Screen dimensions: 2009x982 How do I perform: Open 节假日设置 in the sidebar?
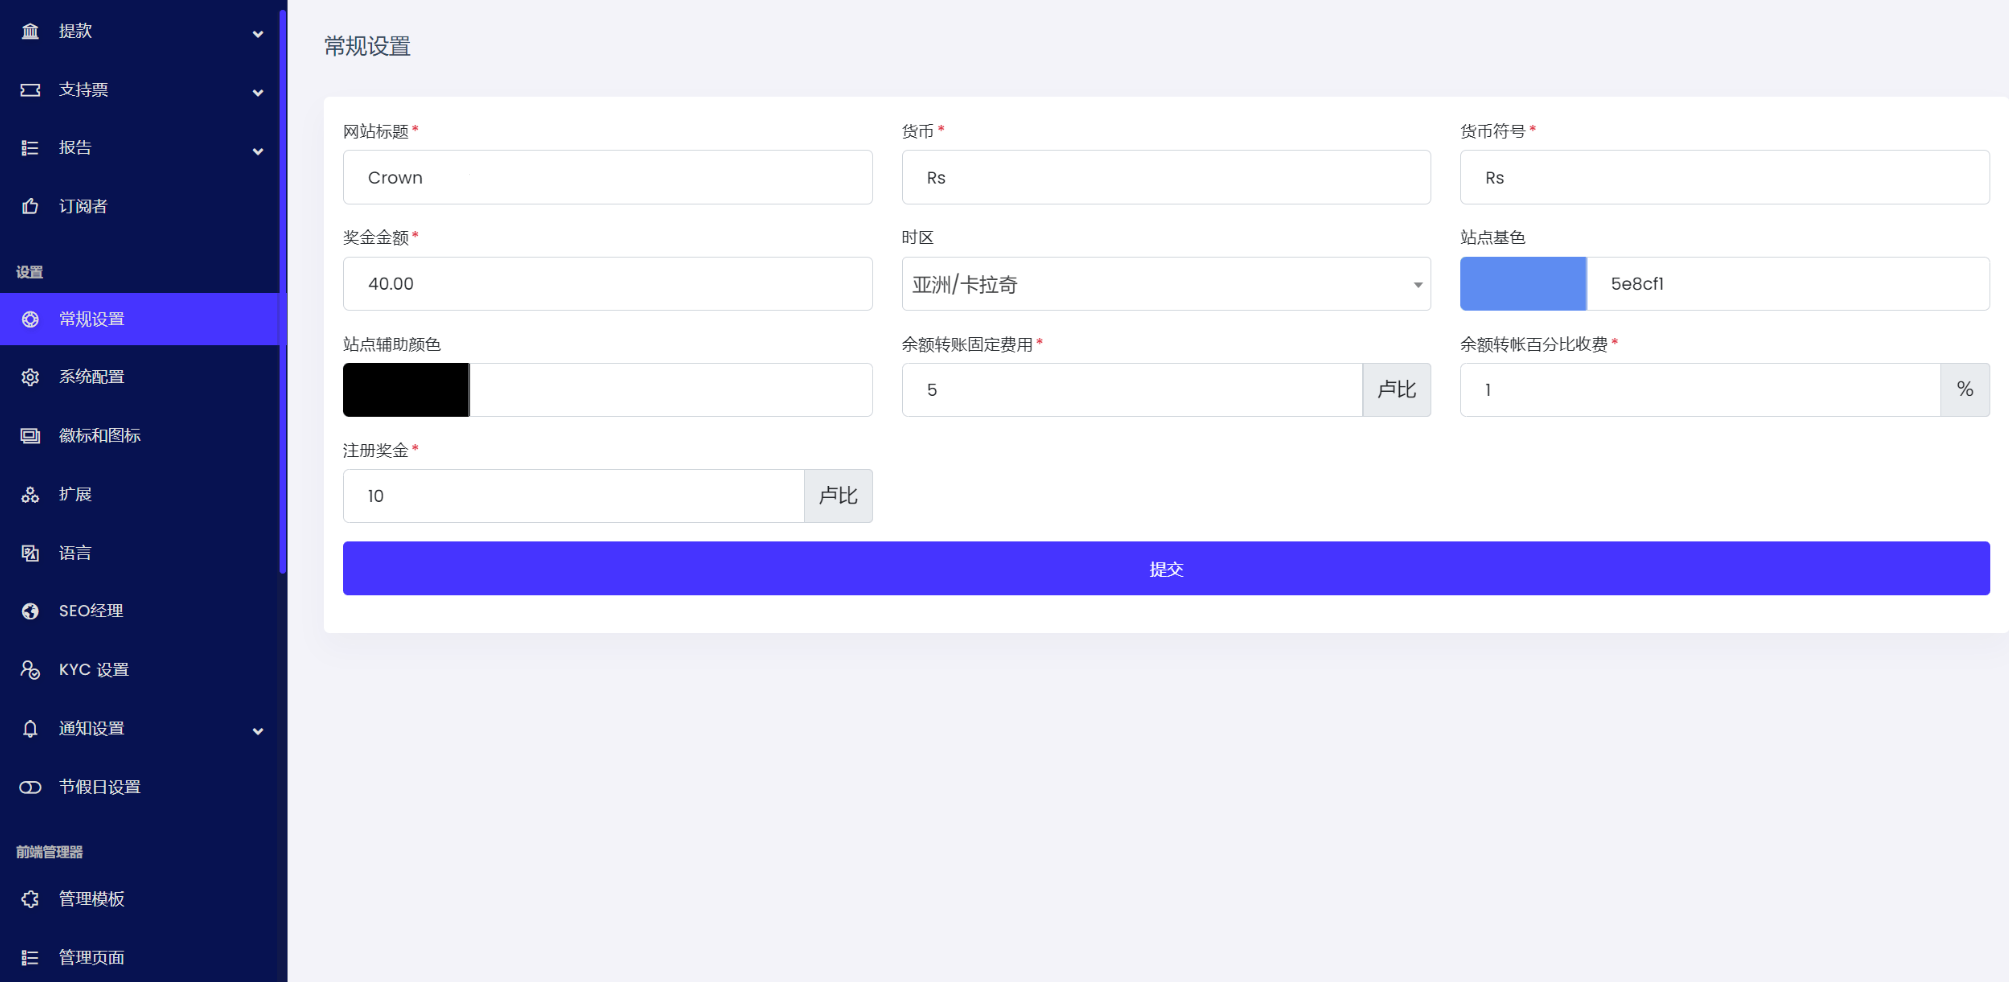click(139, 787)
